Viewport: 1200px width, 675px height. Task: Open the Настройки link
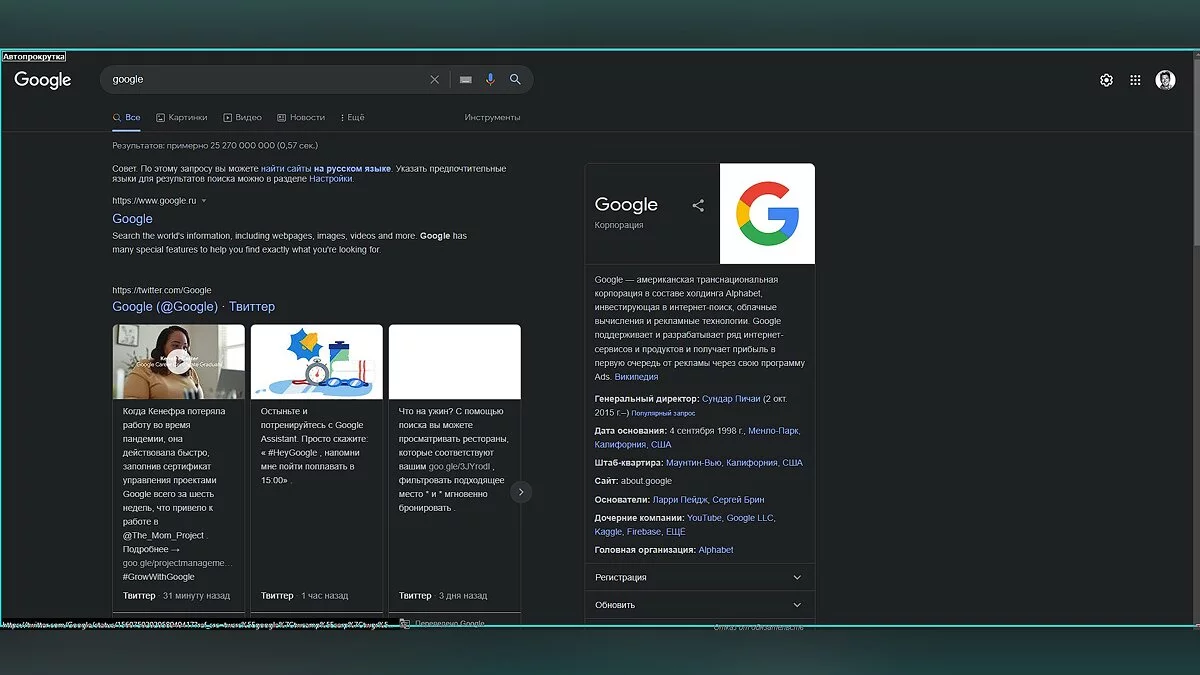click(330, 180)
